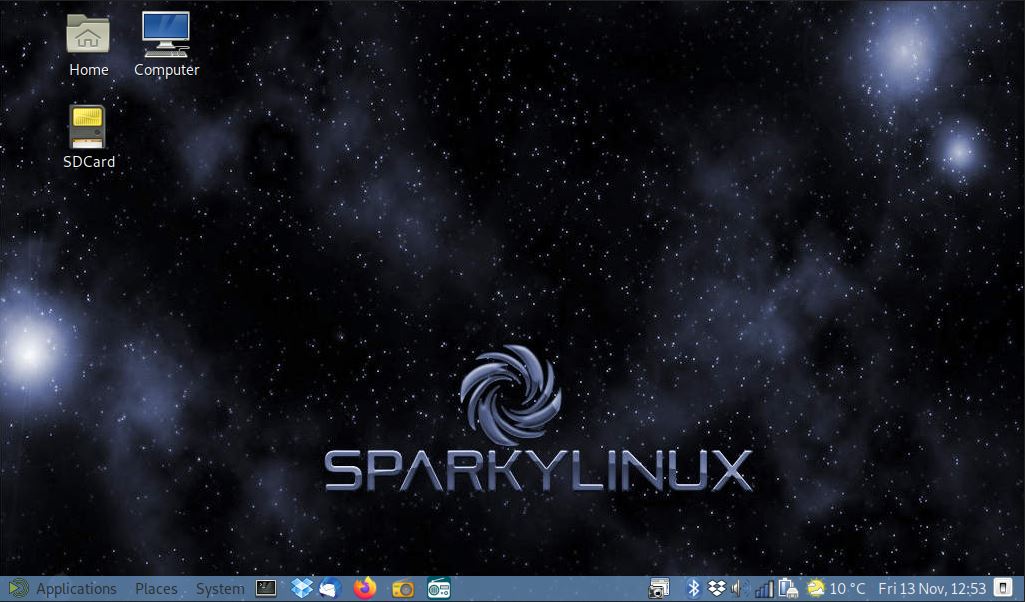Open the Places menu
The height and width of the screenshot is (602, 1025).
pyautogui.click(x=156, y=589)
